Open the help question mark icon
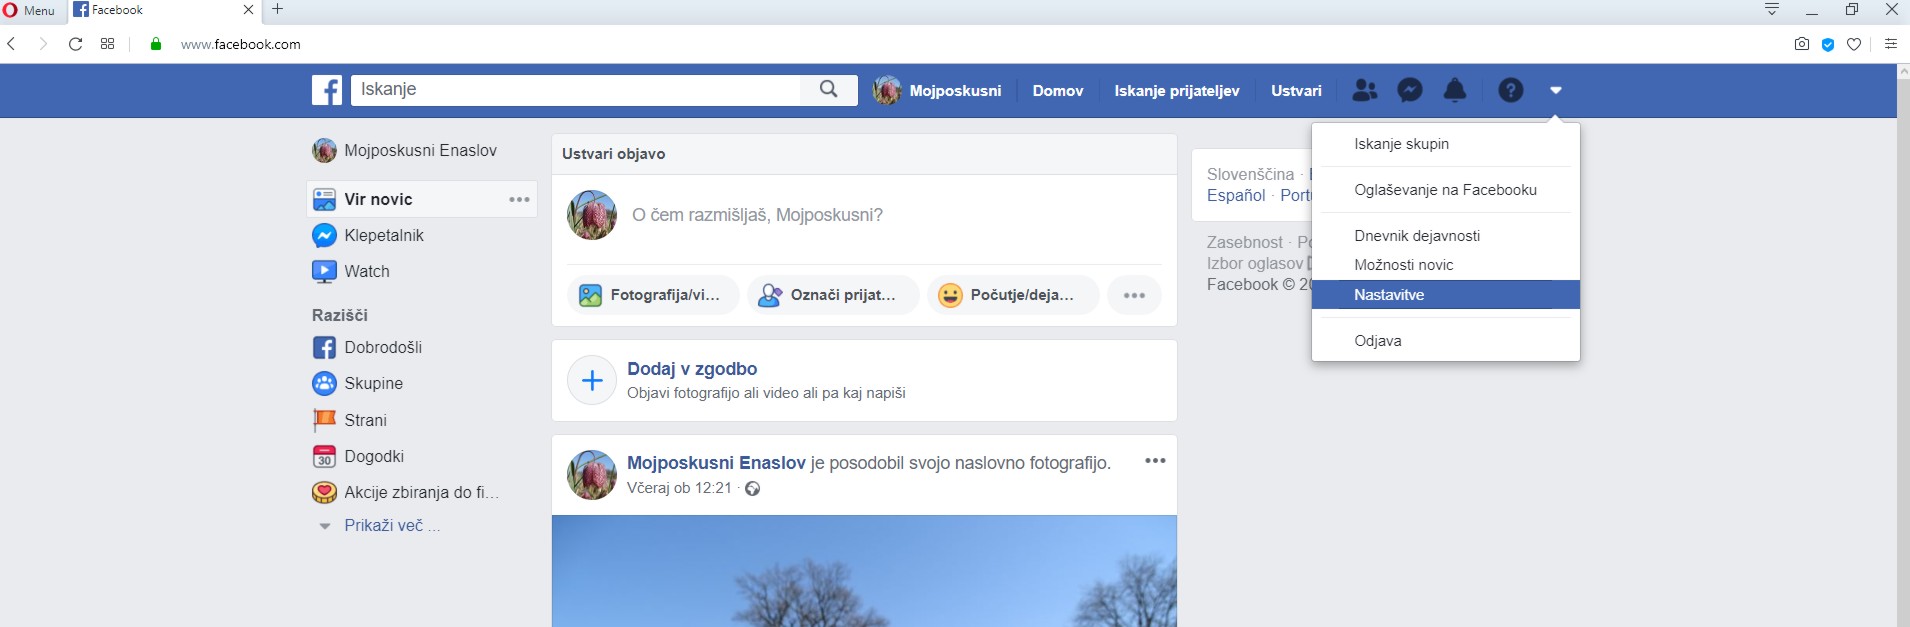Screen dimensions: 1910x627 1510,90
